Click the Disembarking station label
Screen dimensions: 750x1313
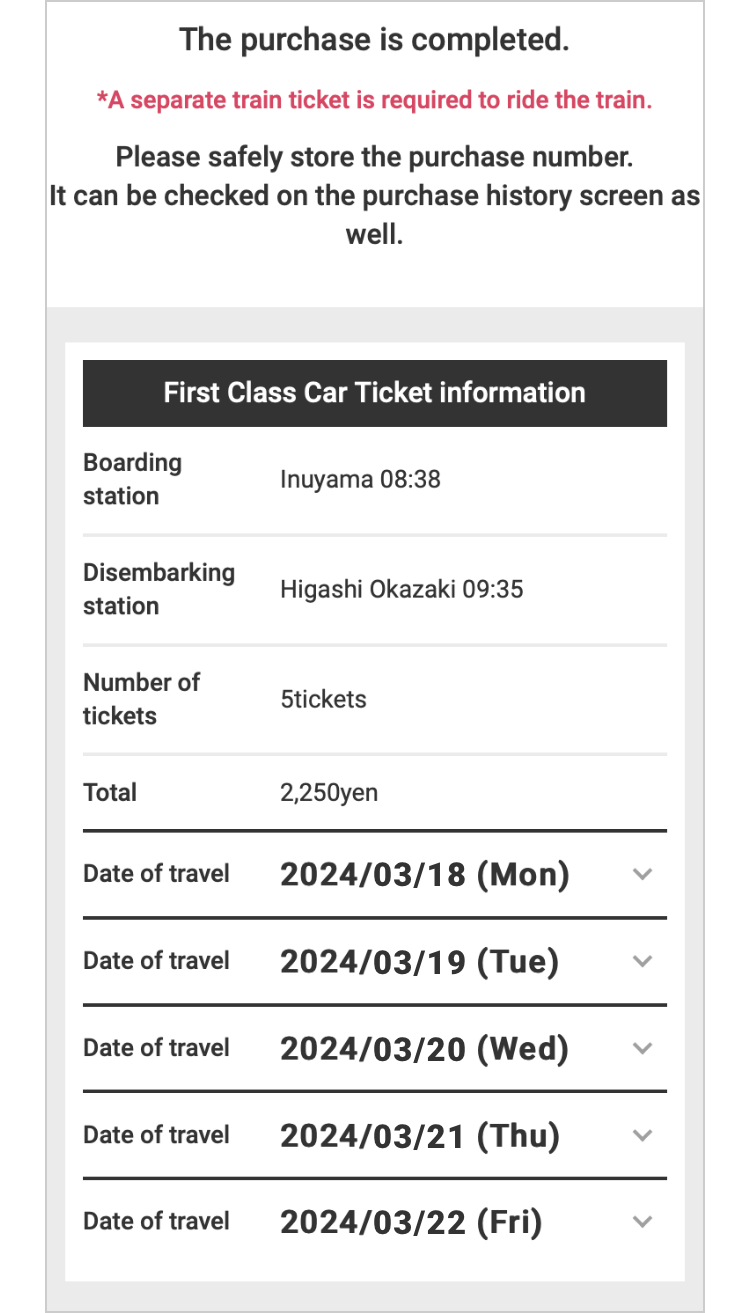158,589
